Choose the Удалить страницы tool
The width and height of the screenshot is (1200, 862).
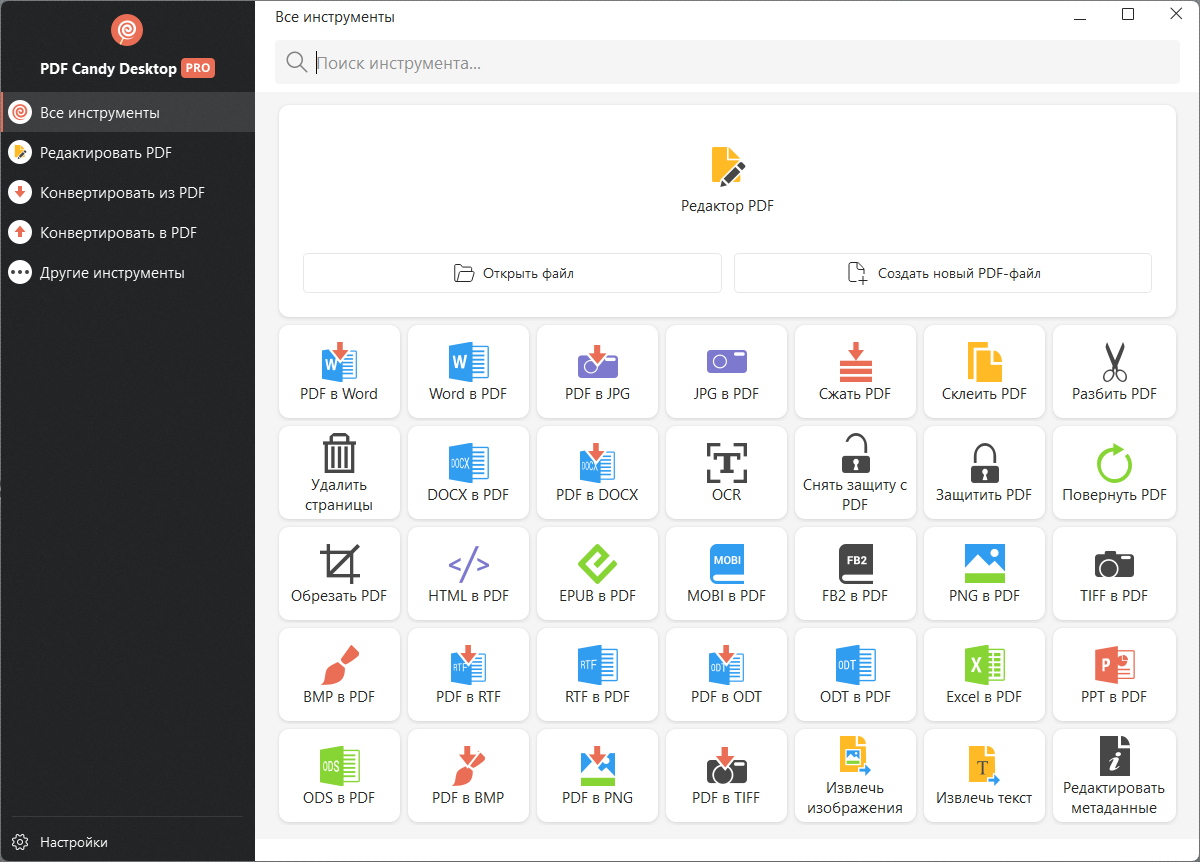click(x=339, y=472)
